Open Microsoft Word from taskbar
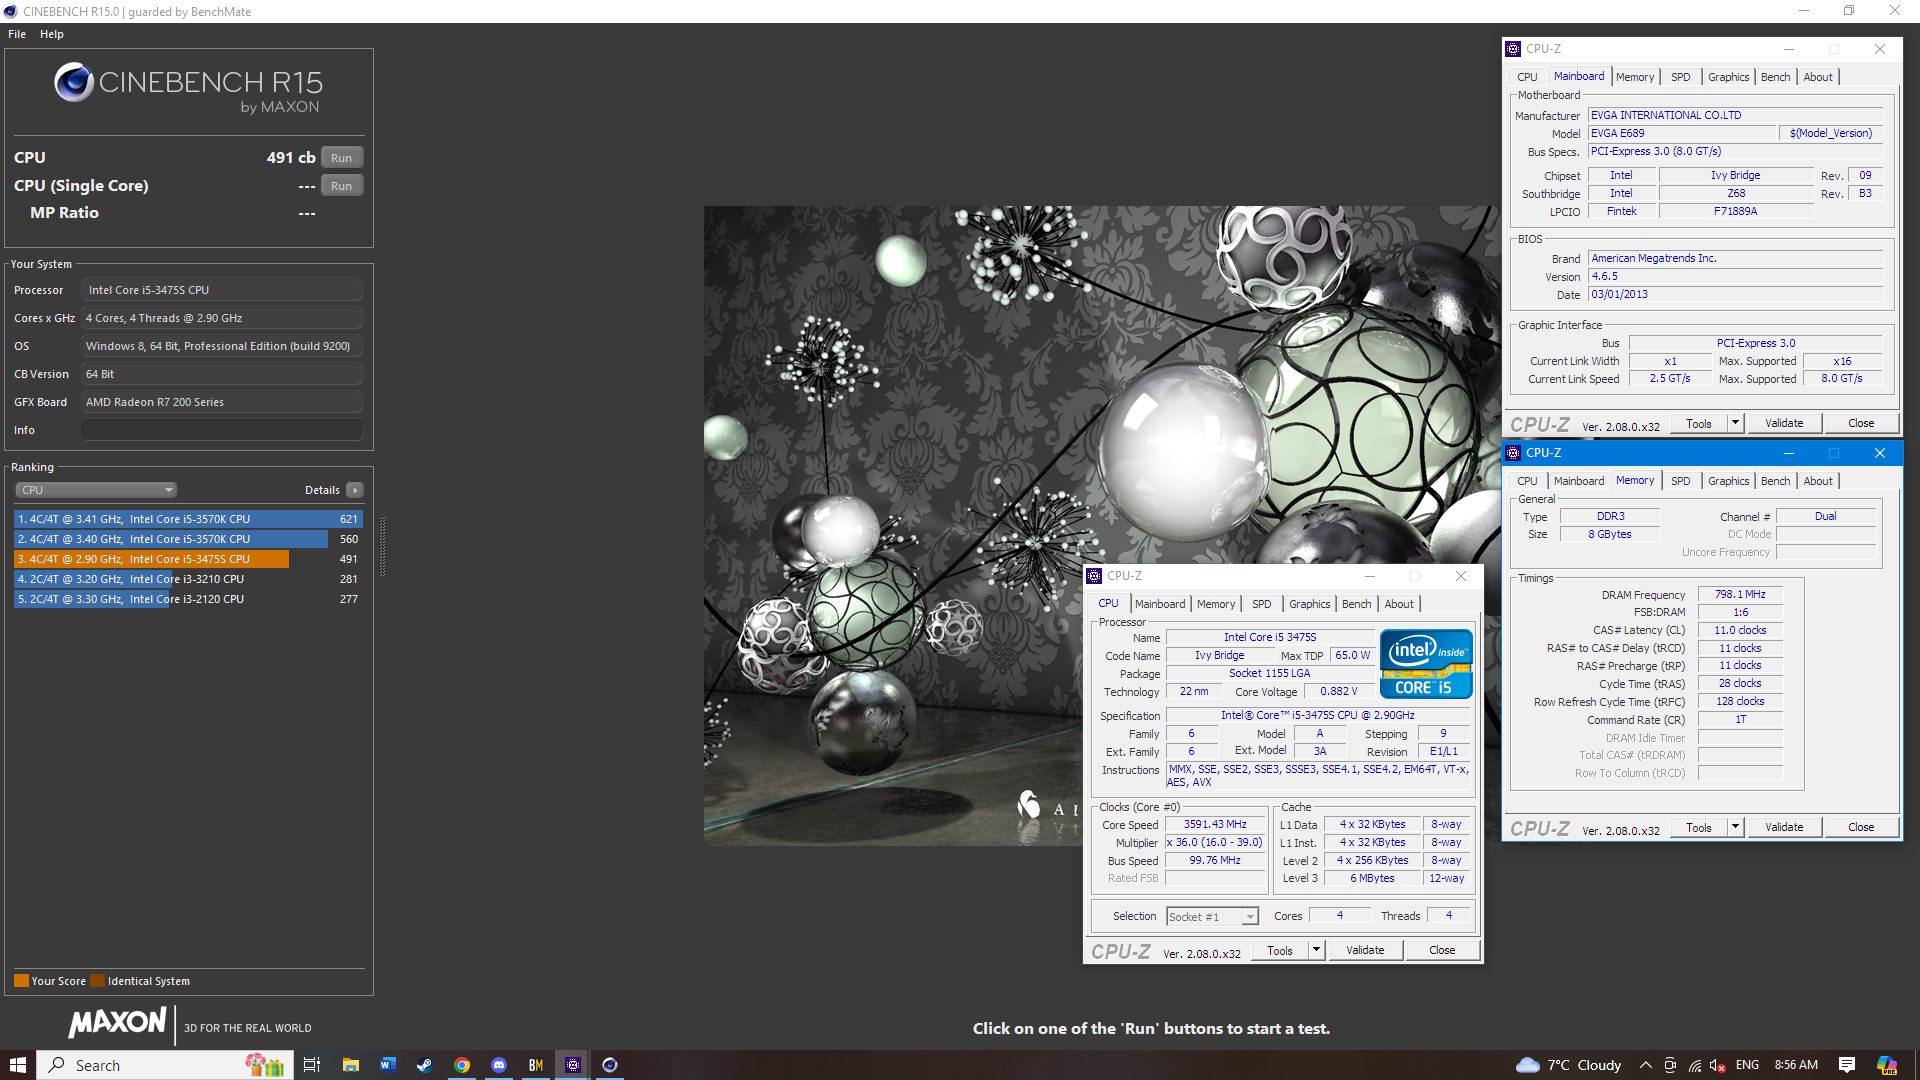 point(387,1065)
